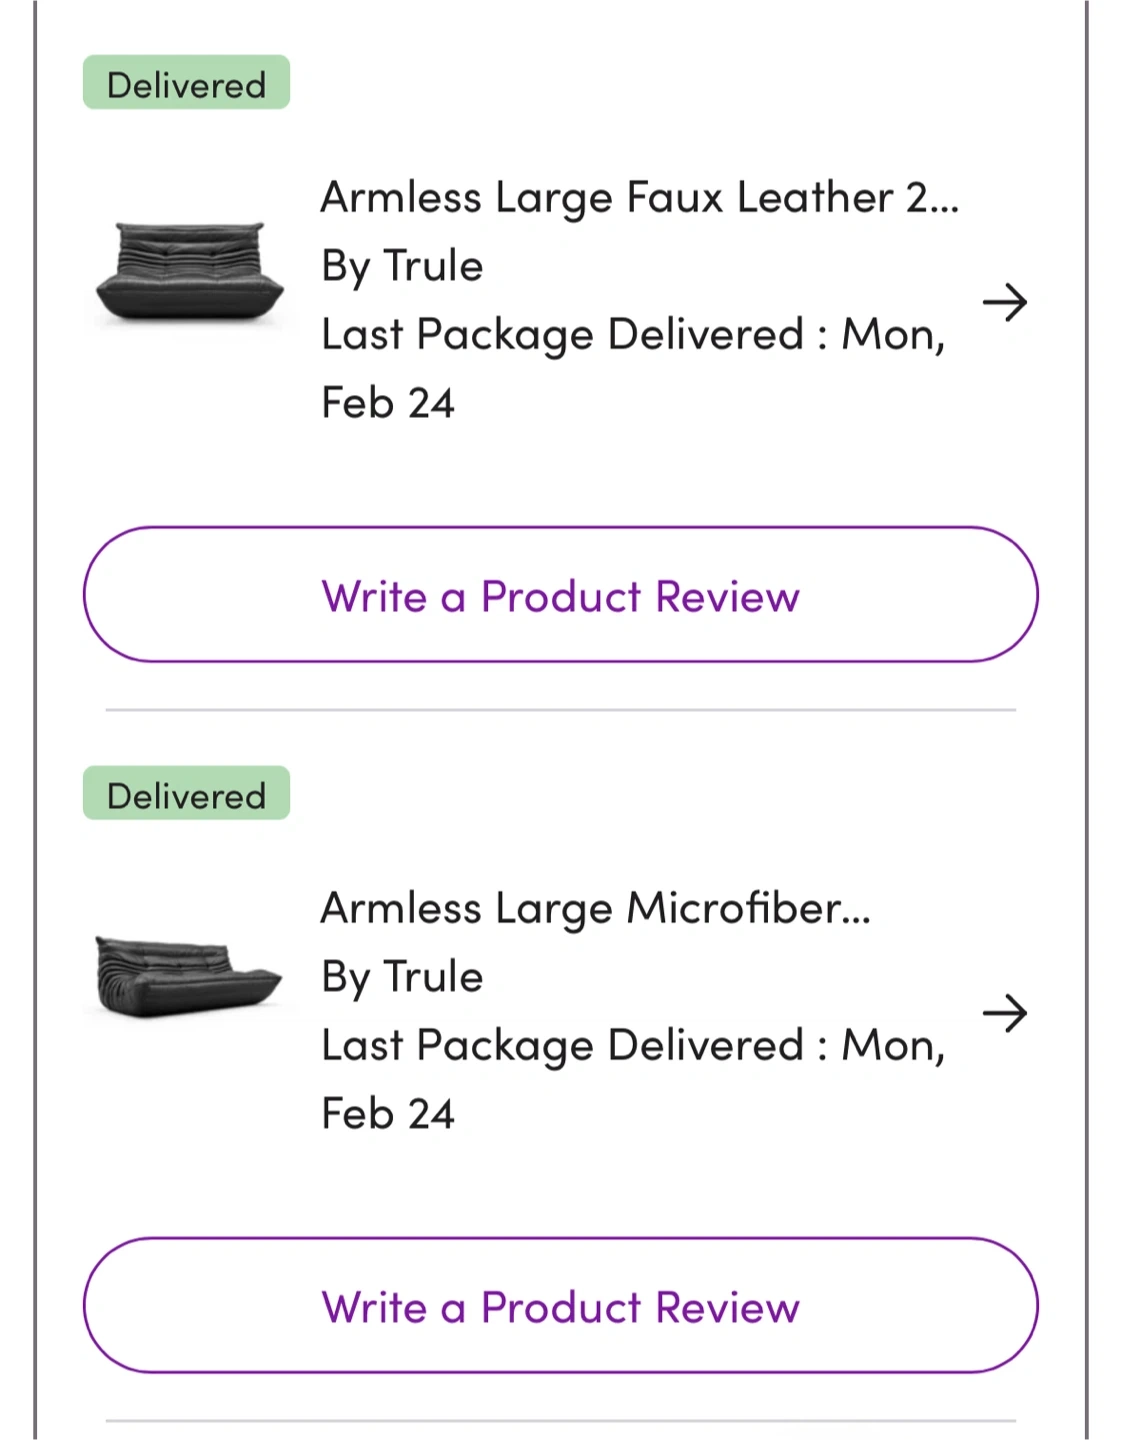The height and width of the screenshot is (1440, 1122).
Task: Click Mon, delivery day on Faux Leather order
Action: pyautogui.click(x=893, y=335)
